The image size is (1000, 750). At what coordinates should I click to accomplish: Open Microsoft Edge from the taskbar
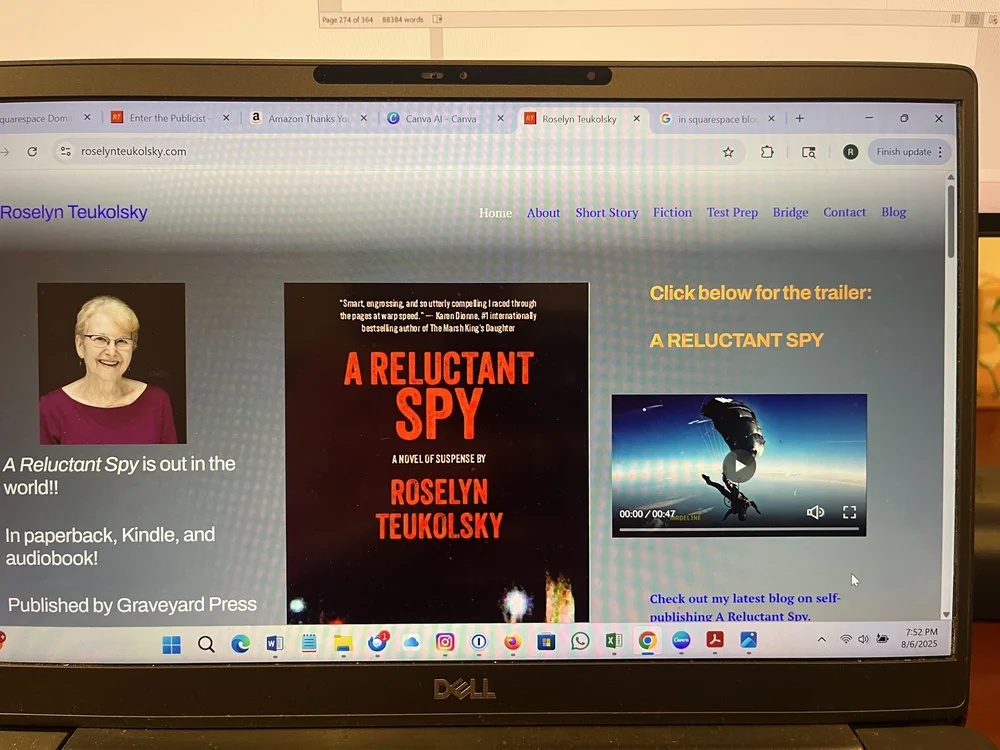[x=240, y=644]
